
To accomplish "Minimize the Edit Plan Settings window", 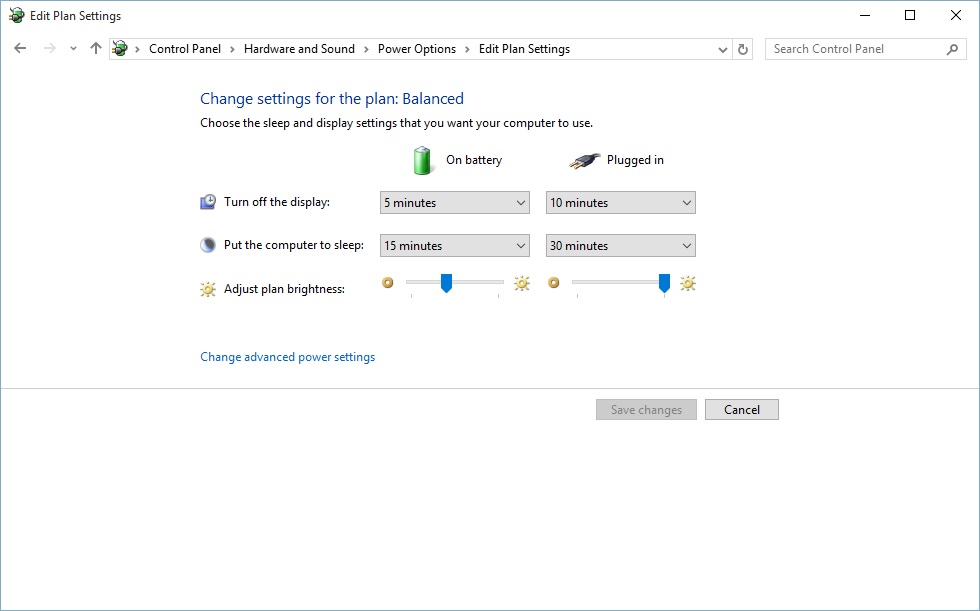I will (865, 16).
